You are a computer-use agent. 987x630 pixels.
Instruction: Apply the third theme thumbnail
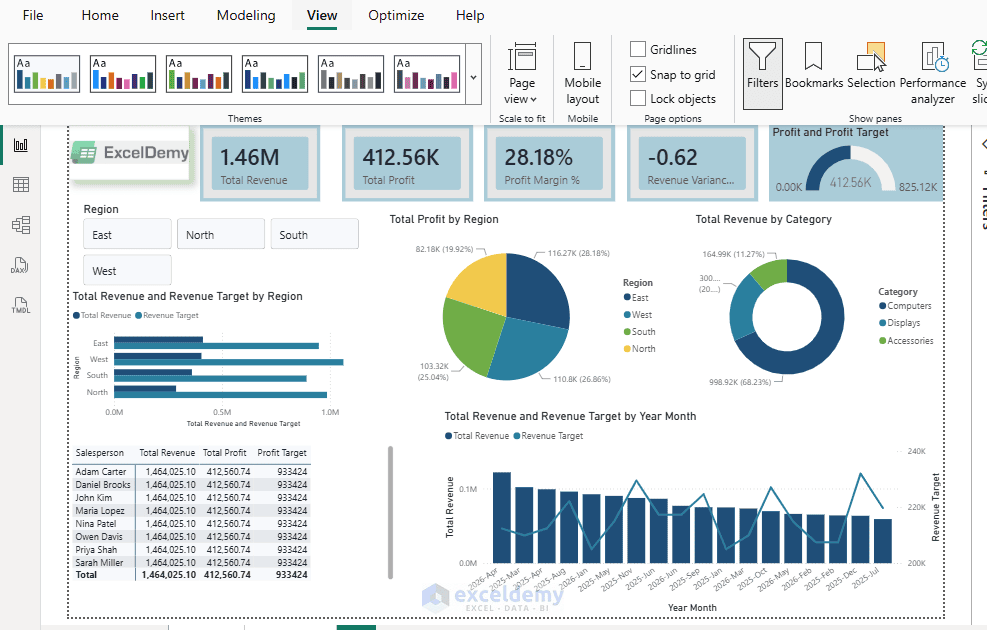(x=199, y=74)
